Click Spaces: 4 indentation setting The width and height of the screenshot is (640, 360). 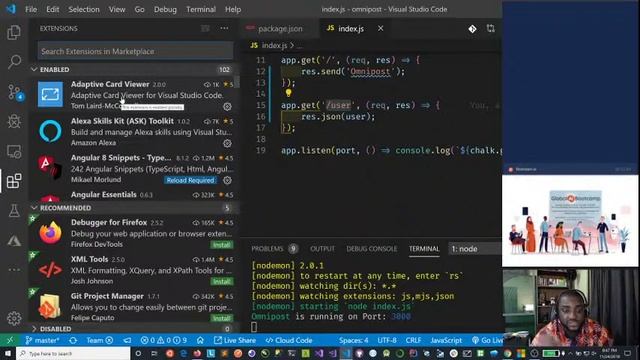(x=353, y=340)
